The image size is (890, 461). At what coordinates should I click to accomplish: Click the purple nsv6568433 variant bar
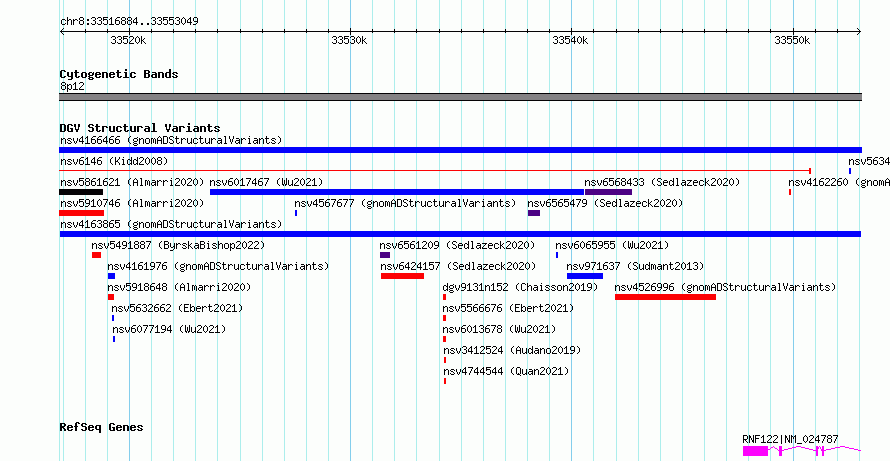(608, 192)
